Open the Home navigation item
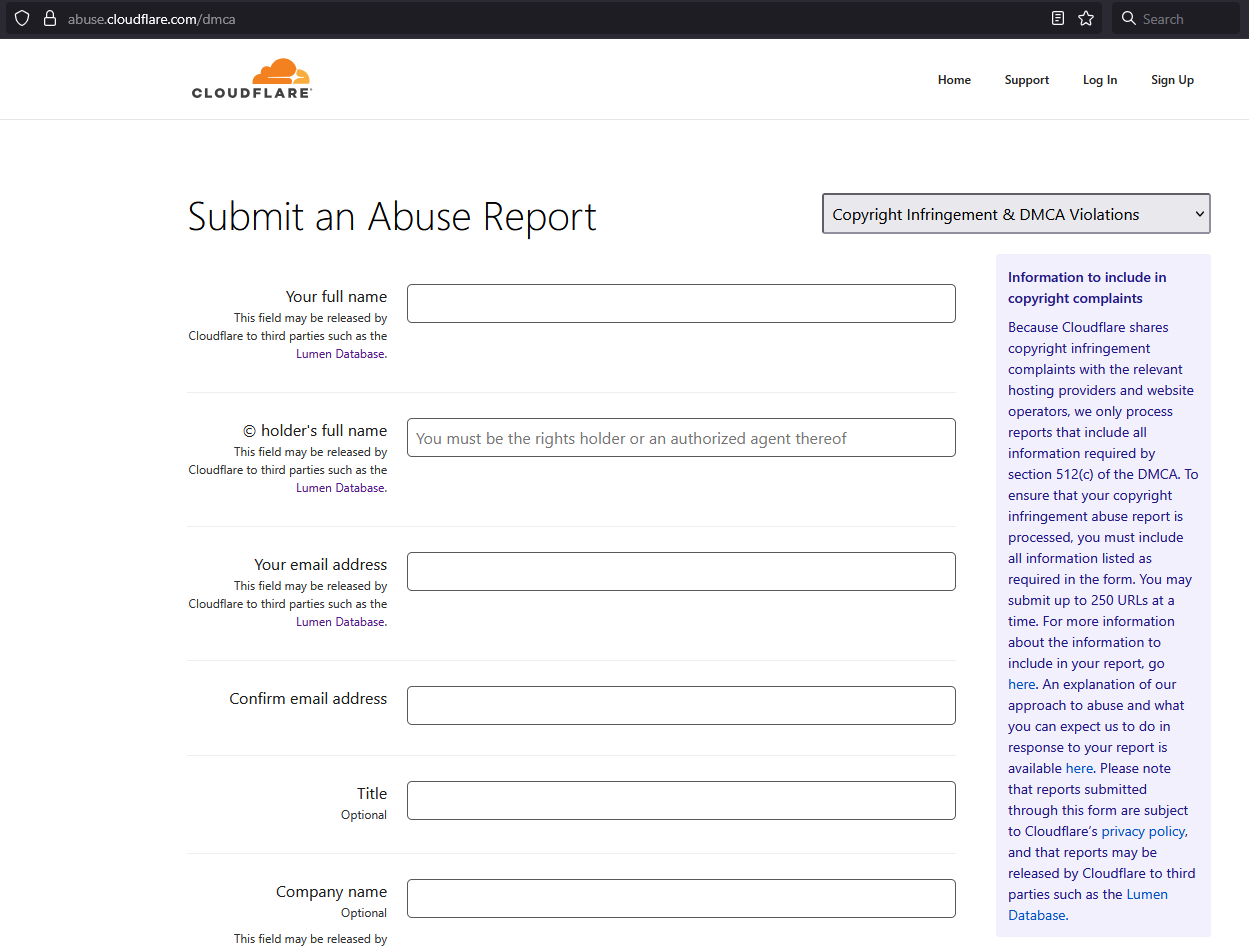 click(954, 80)
